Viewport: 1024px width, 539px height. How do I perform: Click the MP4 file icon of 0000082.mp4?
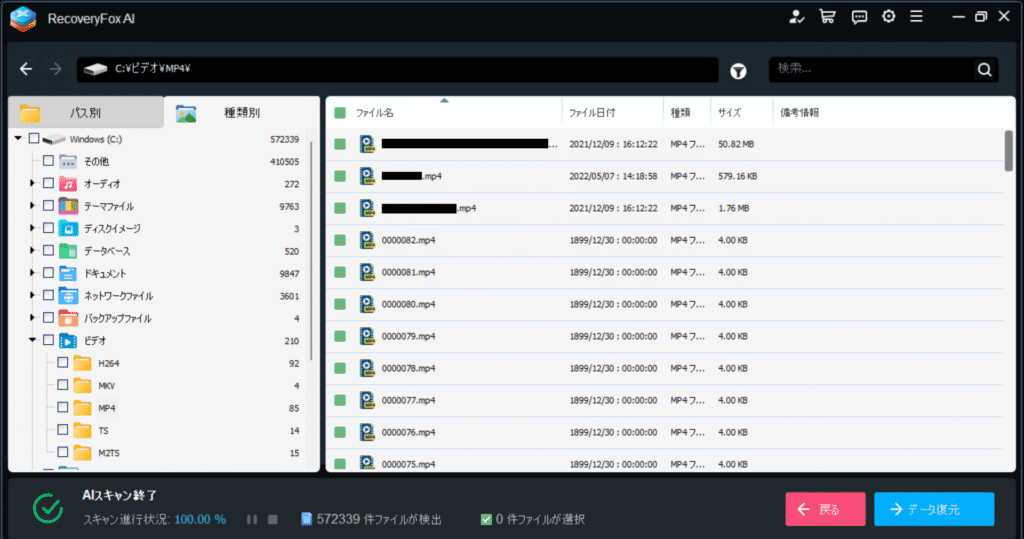pos(368,240)
